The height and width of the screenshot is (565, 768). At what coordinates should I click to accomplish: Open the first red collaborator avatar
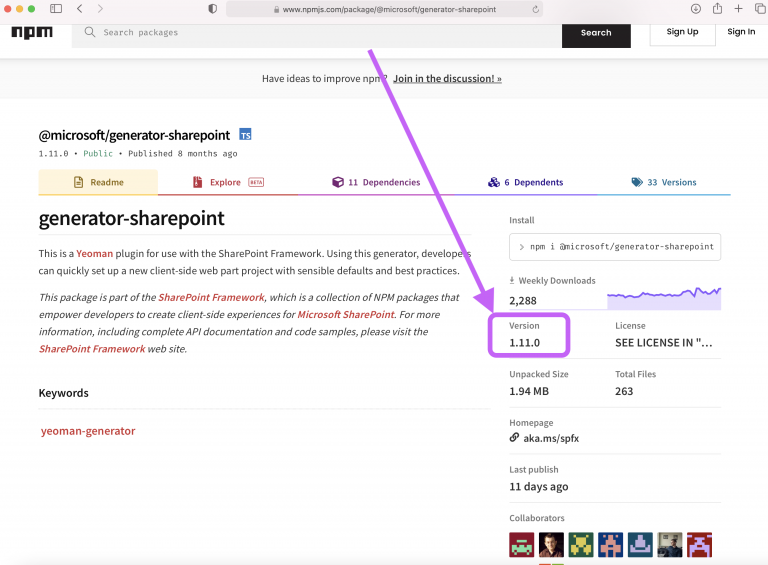pos(522,544)
